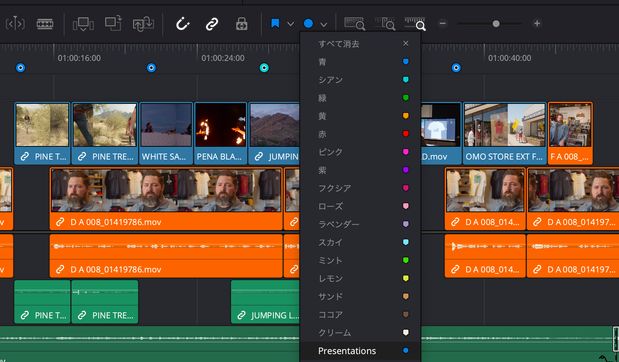Select the blue JUMPIN video clip
This screenshot has width=619, height=362.
pos(274,133)
